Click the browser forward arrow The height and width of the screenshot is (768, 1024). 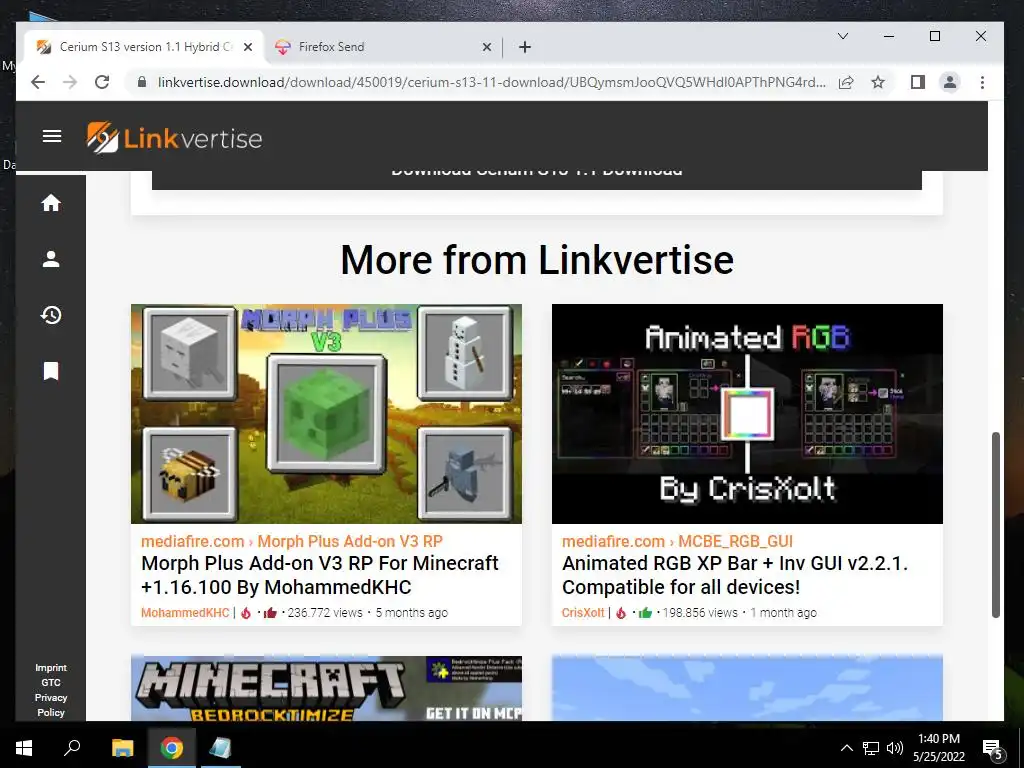(70, 82)
